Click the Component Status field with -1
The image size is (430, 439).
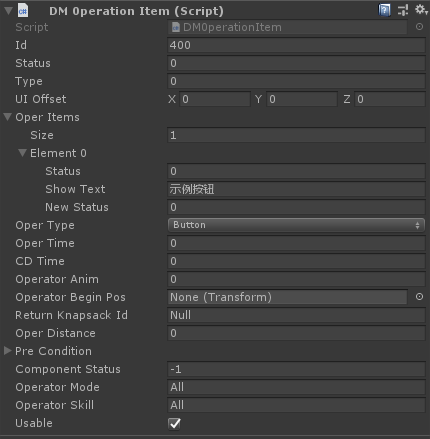pos(296,369)
